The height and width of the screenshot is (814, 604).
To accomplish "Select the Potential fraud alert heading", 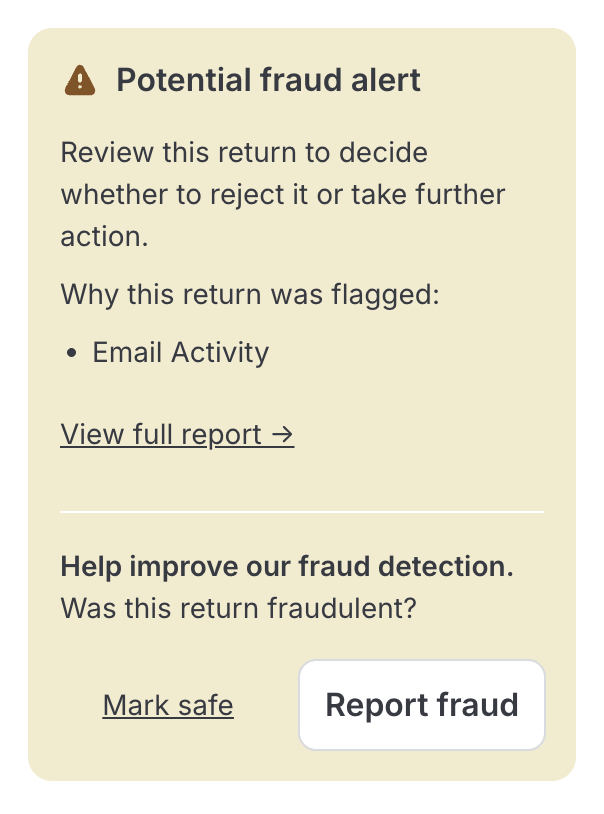I will [269, 80].
